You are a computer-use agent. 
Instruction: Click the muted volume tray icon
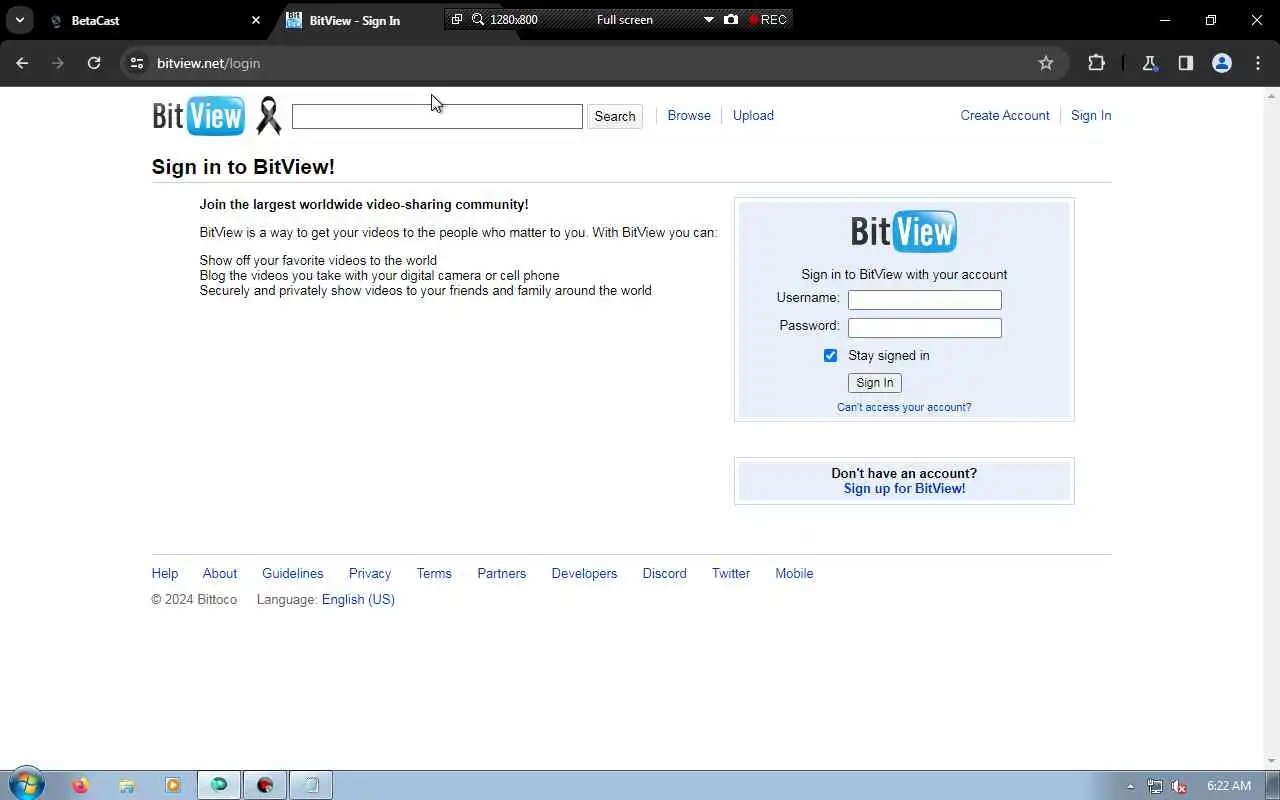1179,786
